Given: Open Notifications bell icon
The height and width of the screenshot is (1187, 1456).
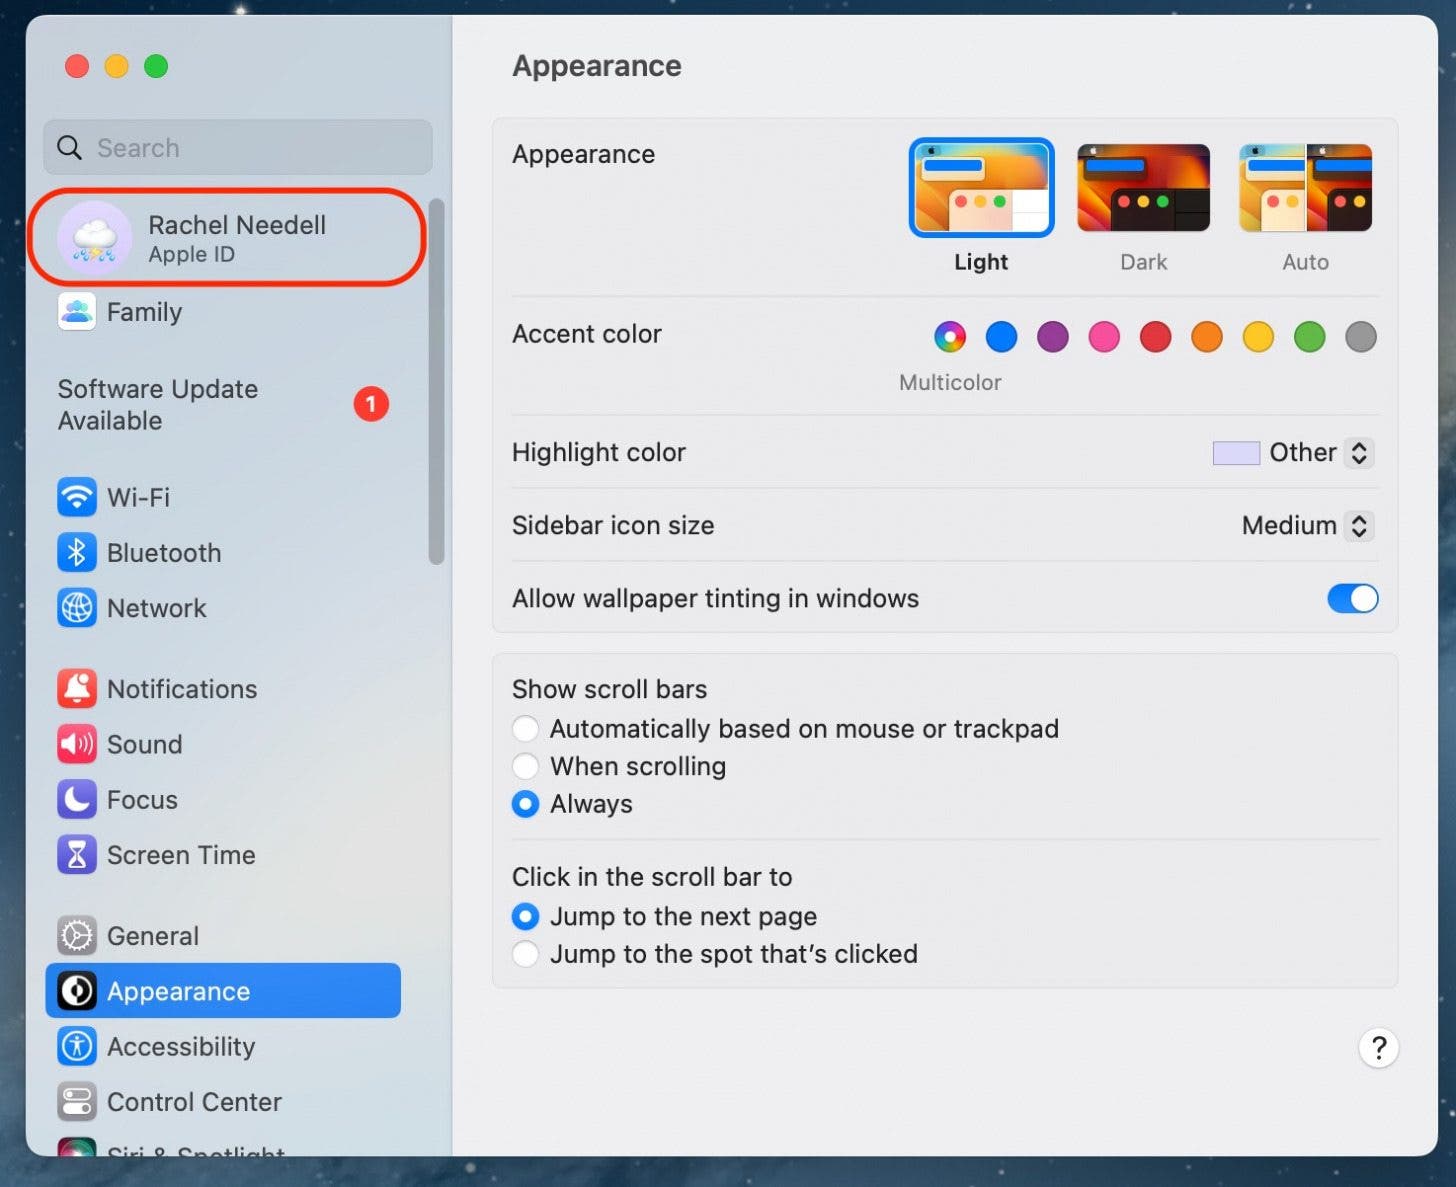Looking at the screenshot, I should click(x=77, y=689).
